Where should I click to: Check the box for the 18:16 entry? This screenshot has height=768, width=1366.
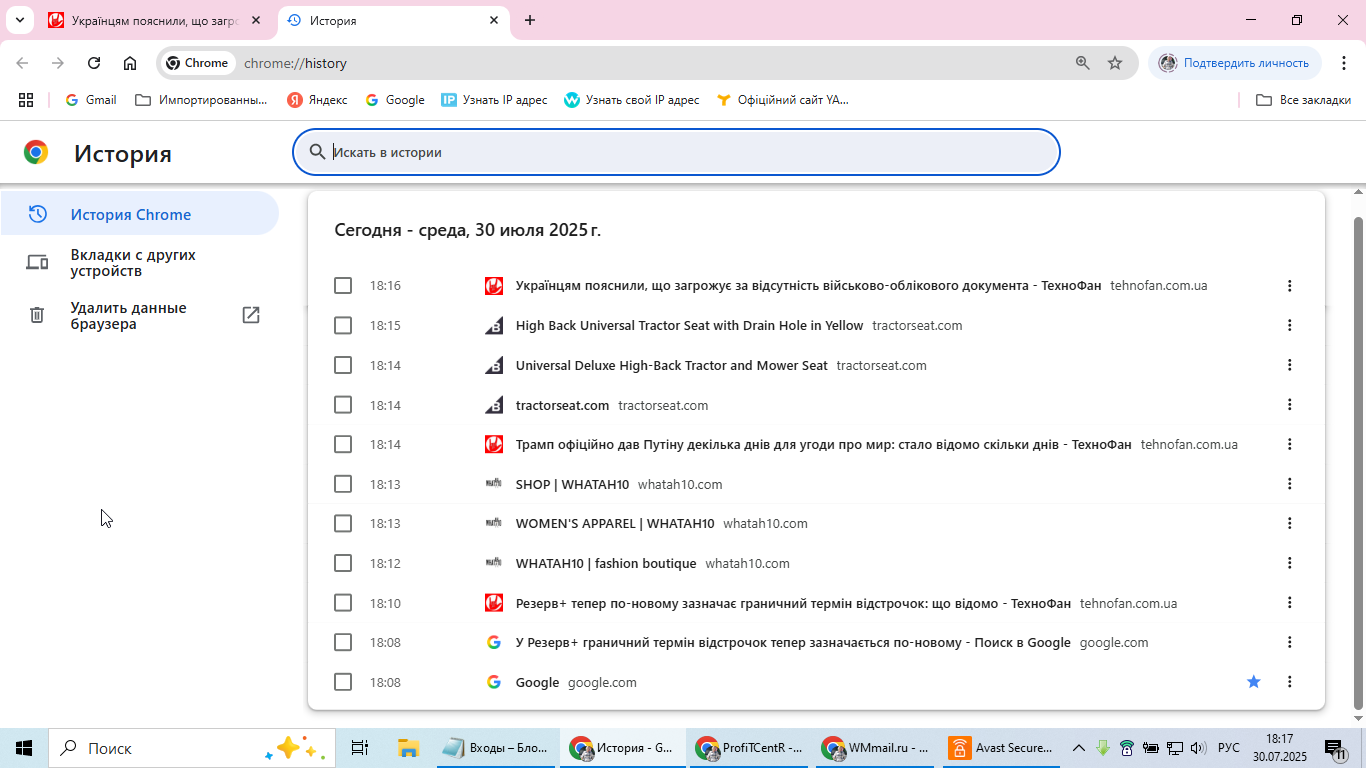pyautogui.click(x=343, y=286)
